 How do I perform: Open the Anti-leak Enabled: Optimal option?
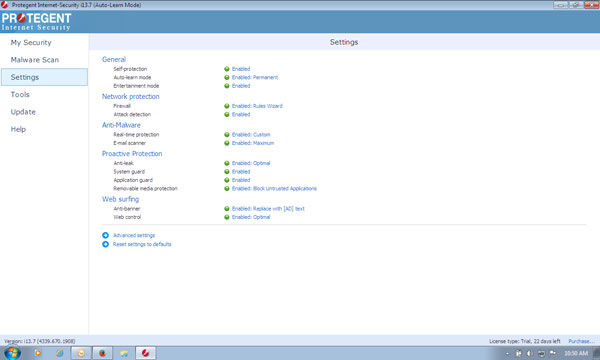click(x=251, y=163)
